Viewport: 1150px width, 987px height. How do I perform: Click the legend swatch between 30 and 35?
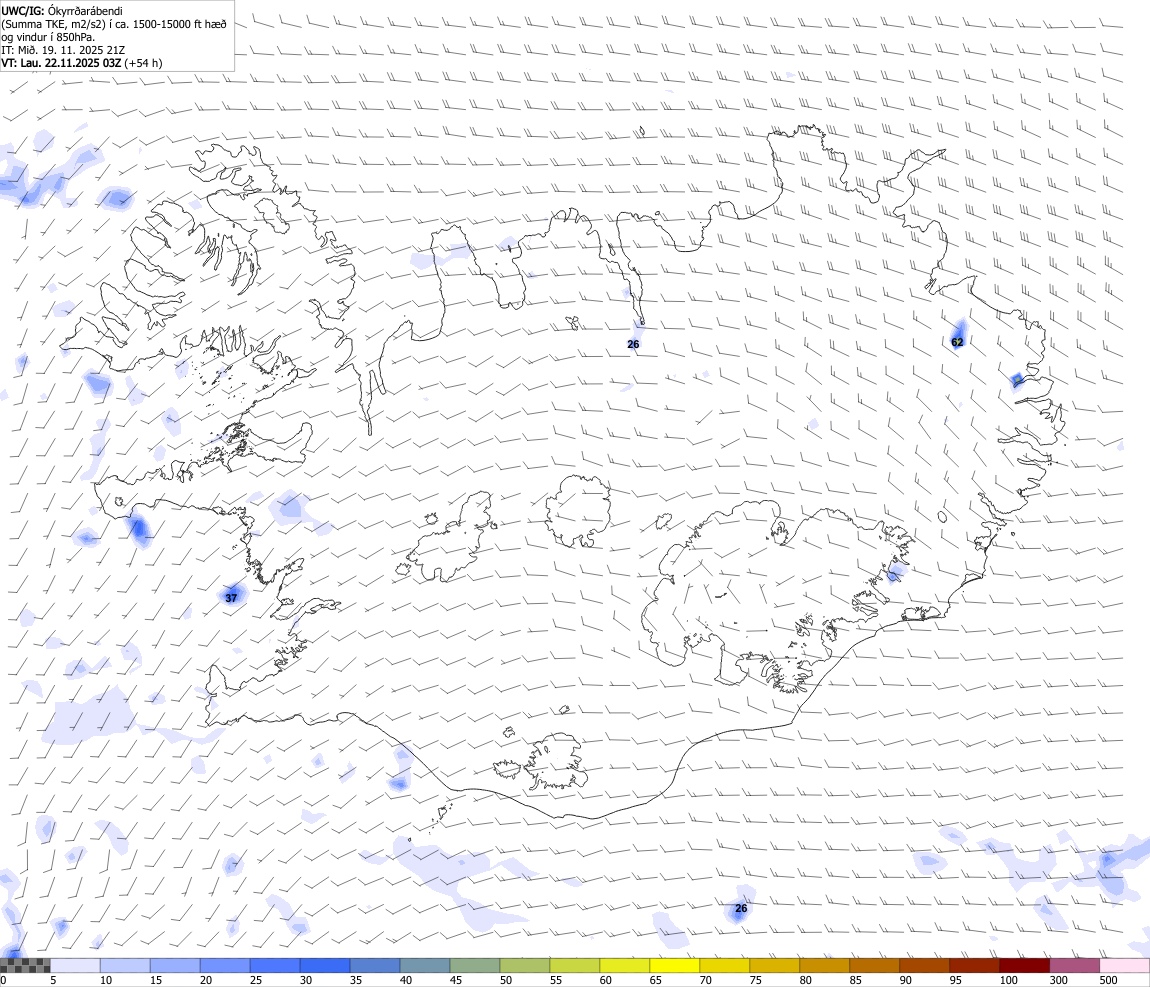[325, 965]
